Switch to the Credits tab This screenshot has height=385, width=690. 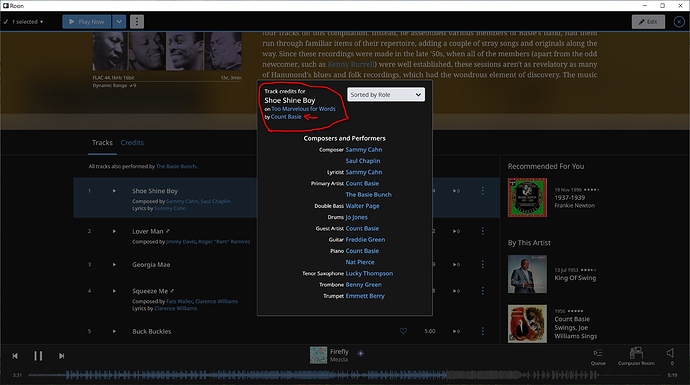click(132, 143)
